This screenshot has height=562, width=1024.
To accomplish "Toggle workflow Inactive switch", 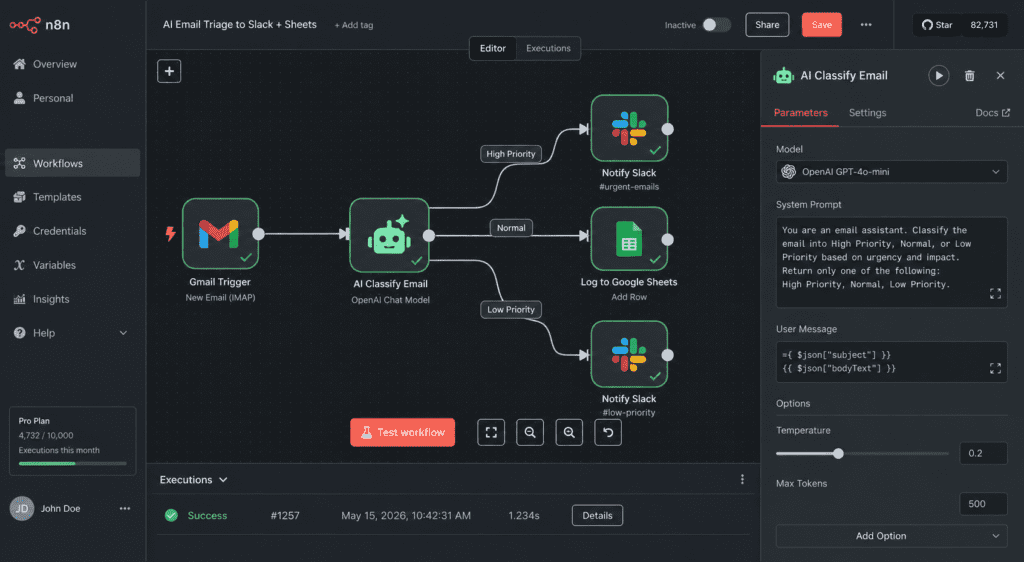I will (716, 25).
